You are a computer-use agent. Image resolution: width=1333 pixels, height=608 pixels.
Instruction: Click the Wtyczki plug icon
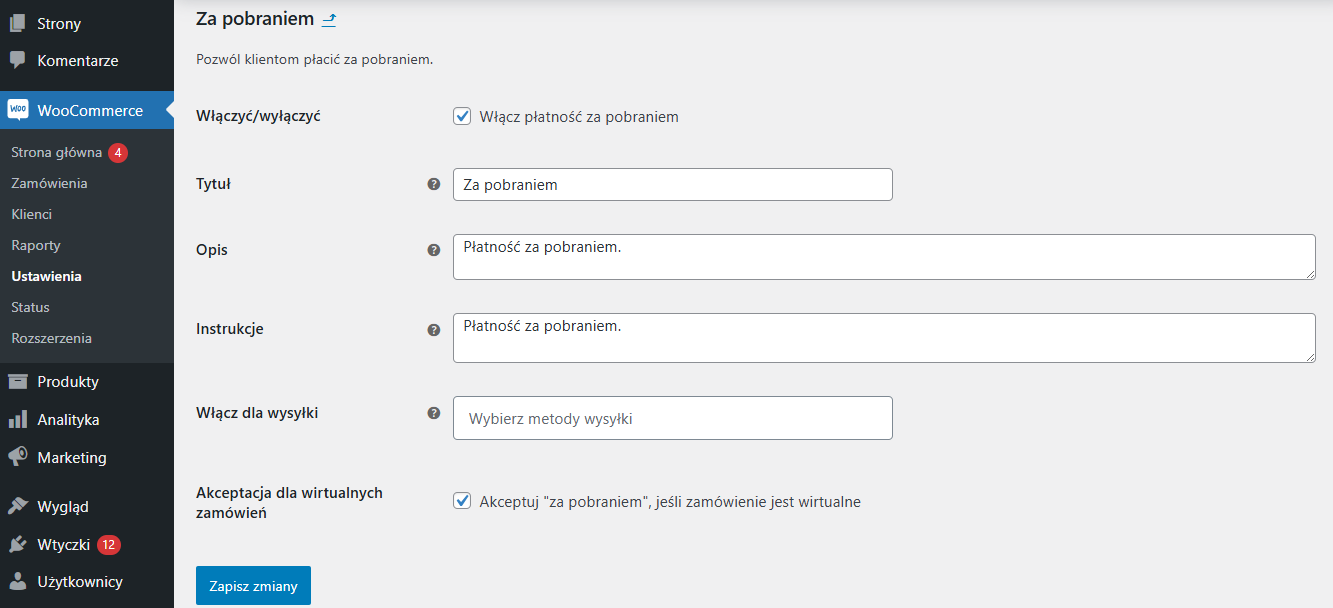pos(17,544)
